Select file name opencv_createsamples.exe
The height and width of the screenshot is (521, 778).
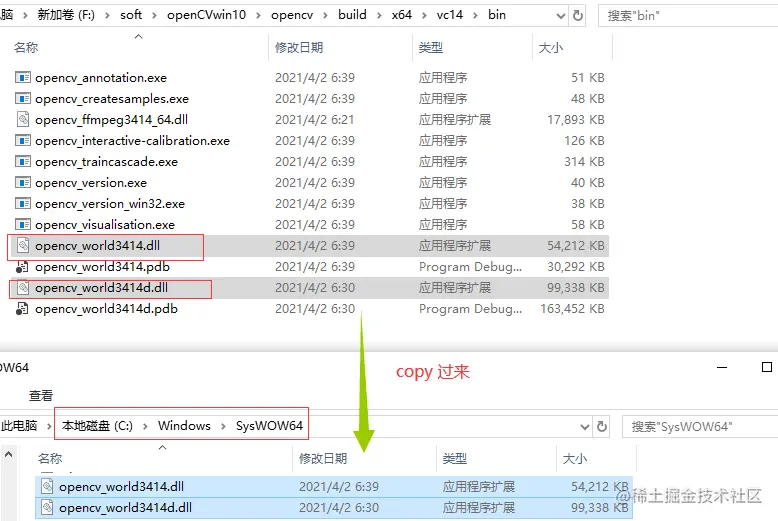coord(112,99)
